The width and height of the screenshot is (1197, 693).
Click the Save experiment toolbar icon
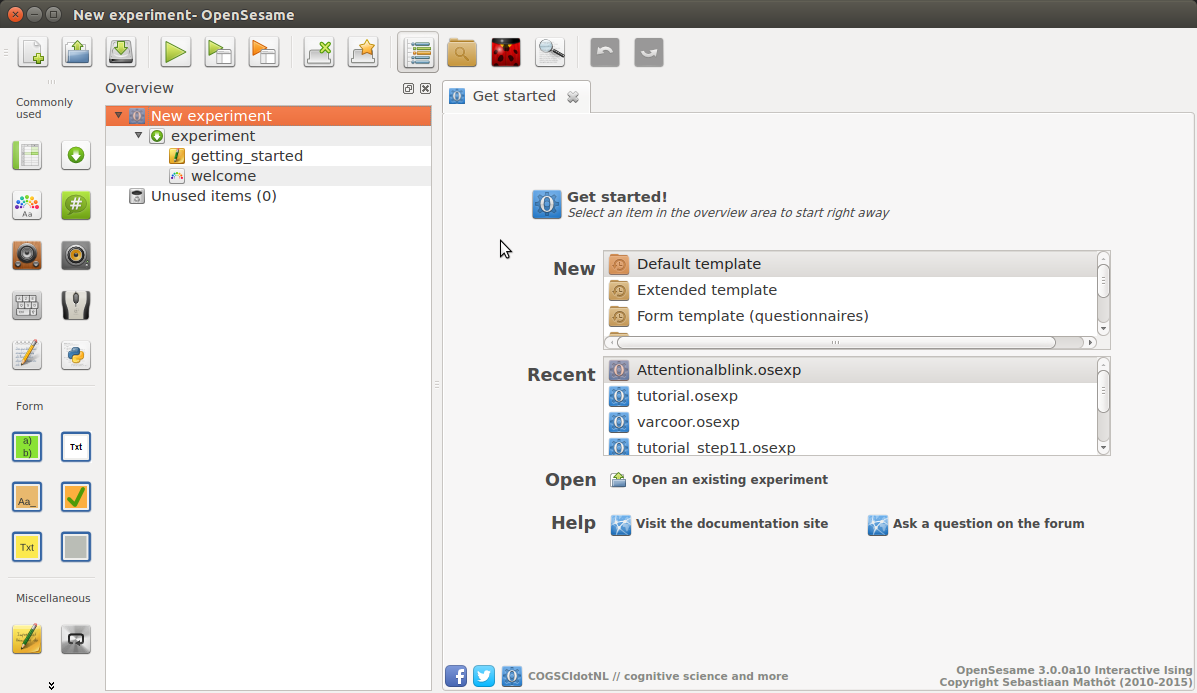click(121, 52)
